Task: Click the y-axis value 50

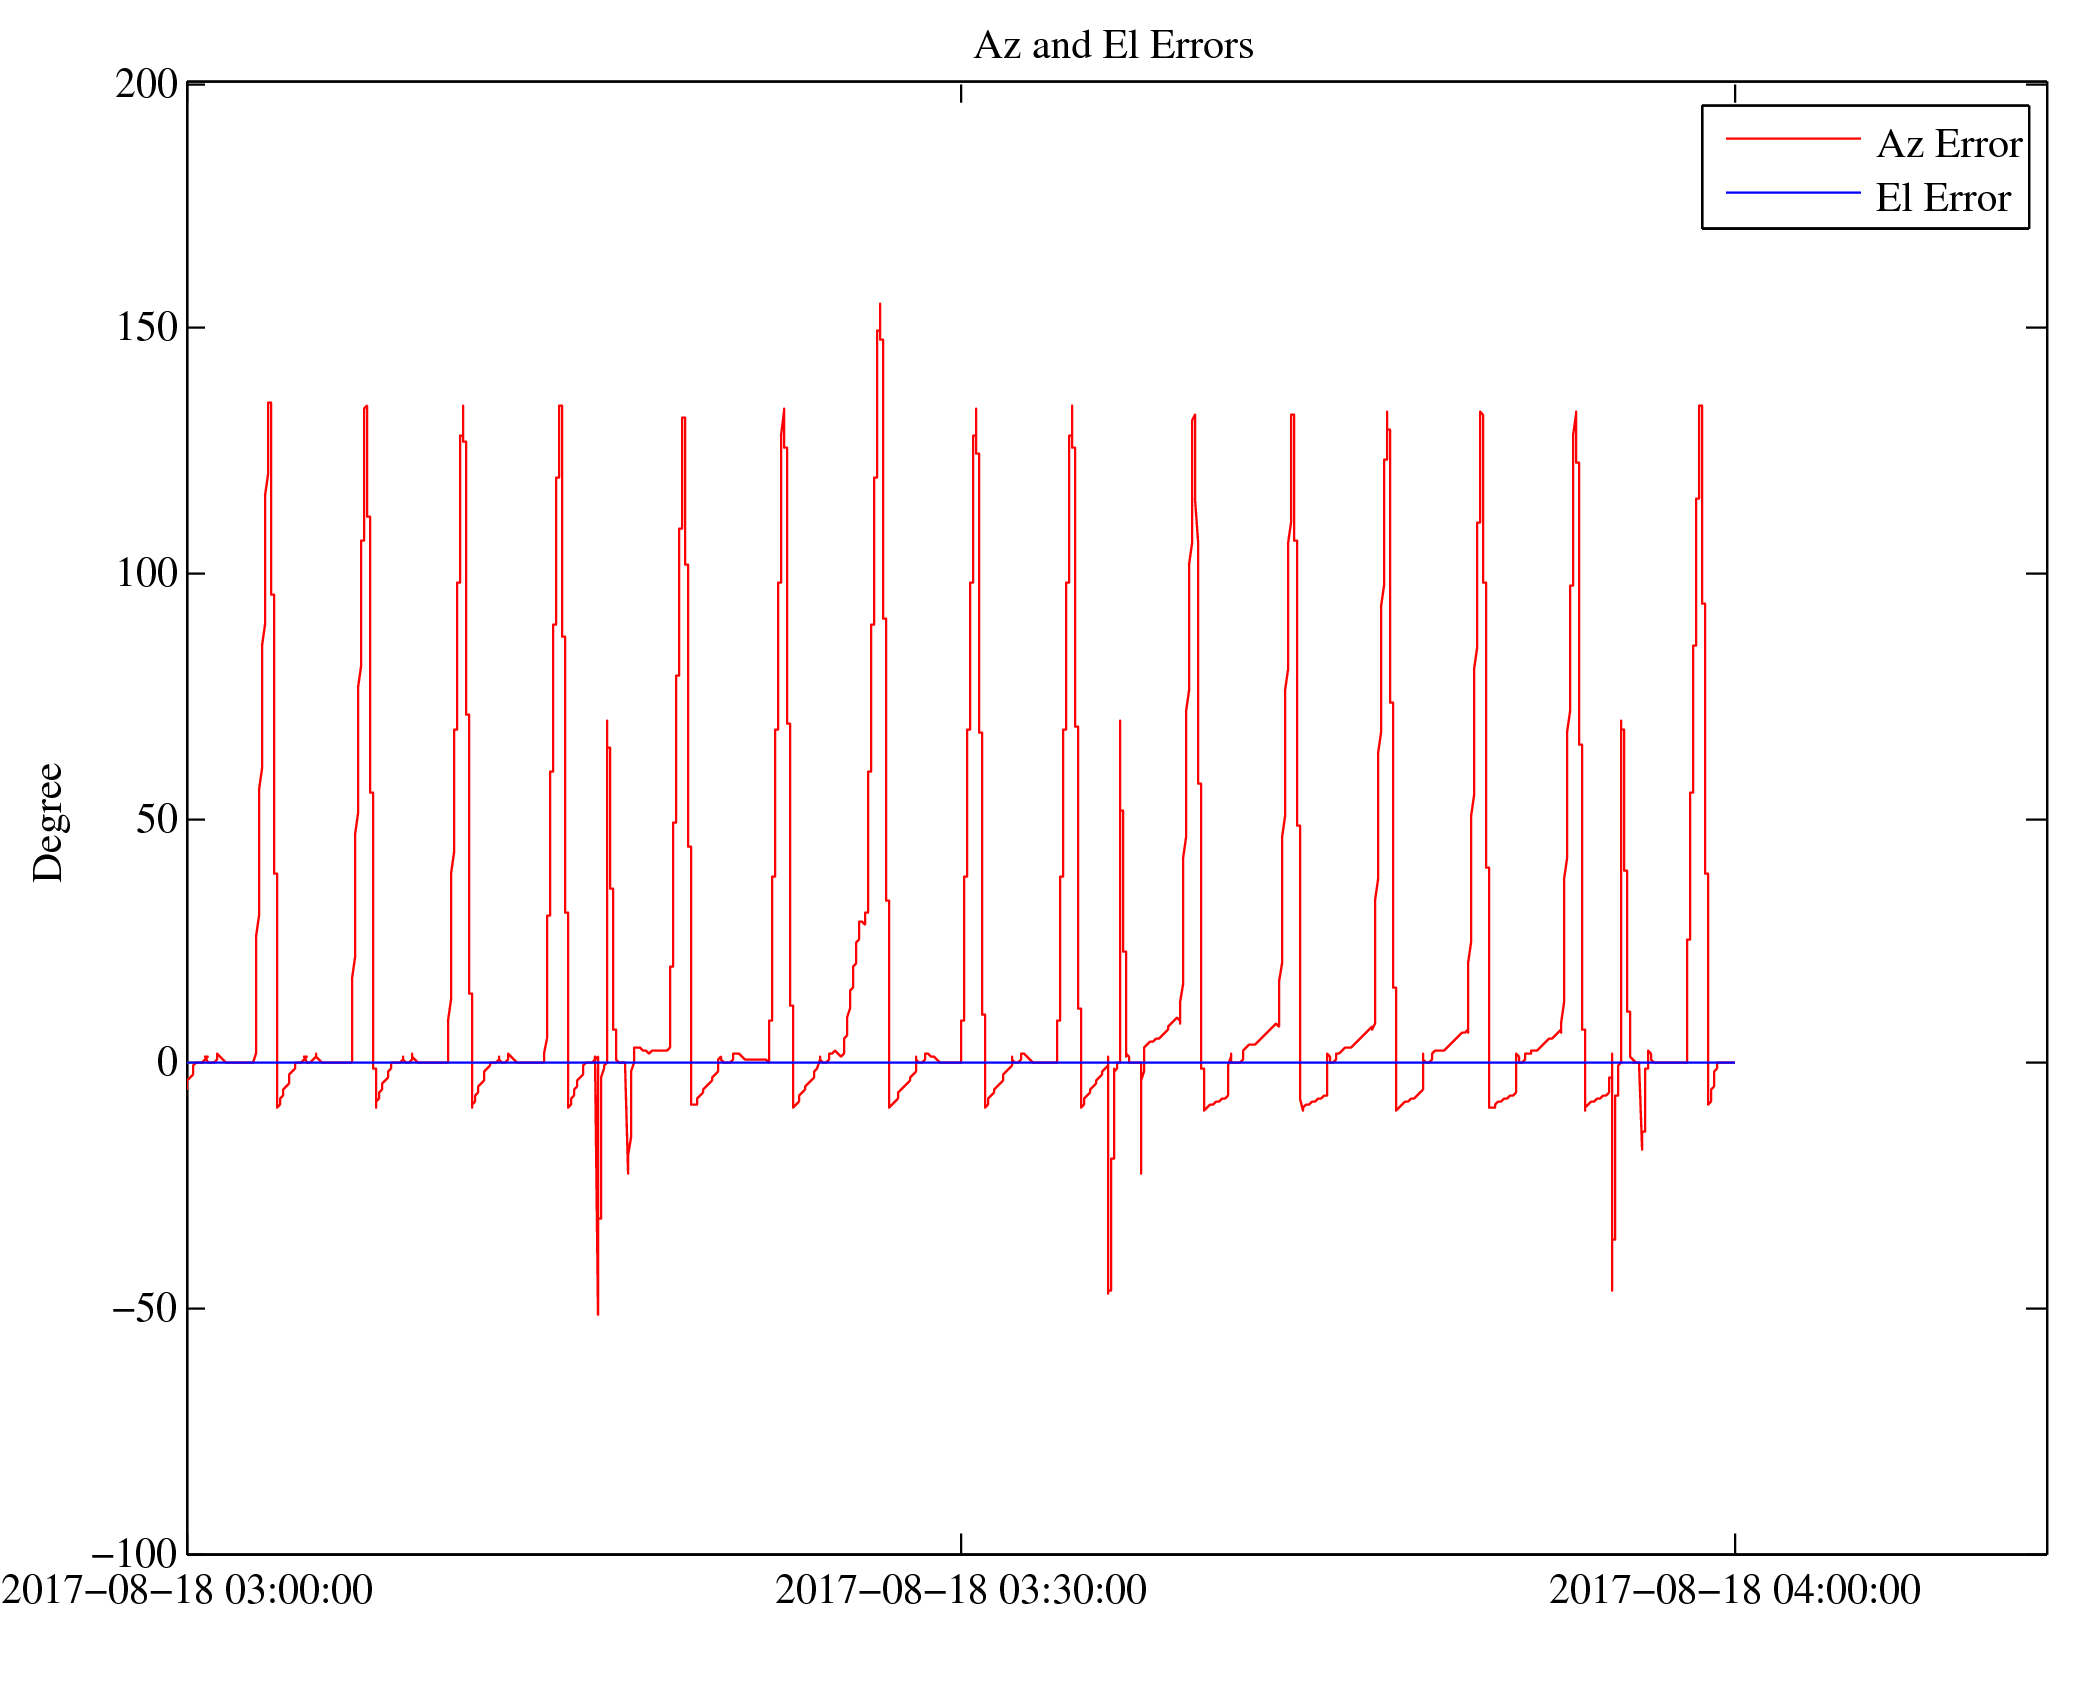Action: pyautogui.click(x=157, y=819)
